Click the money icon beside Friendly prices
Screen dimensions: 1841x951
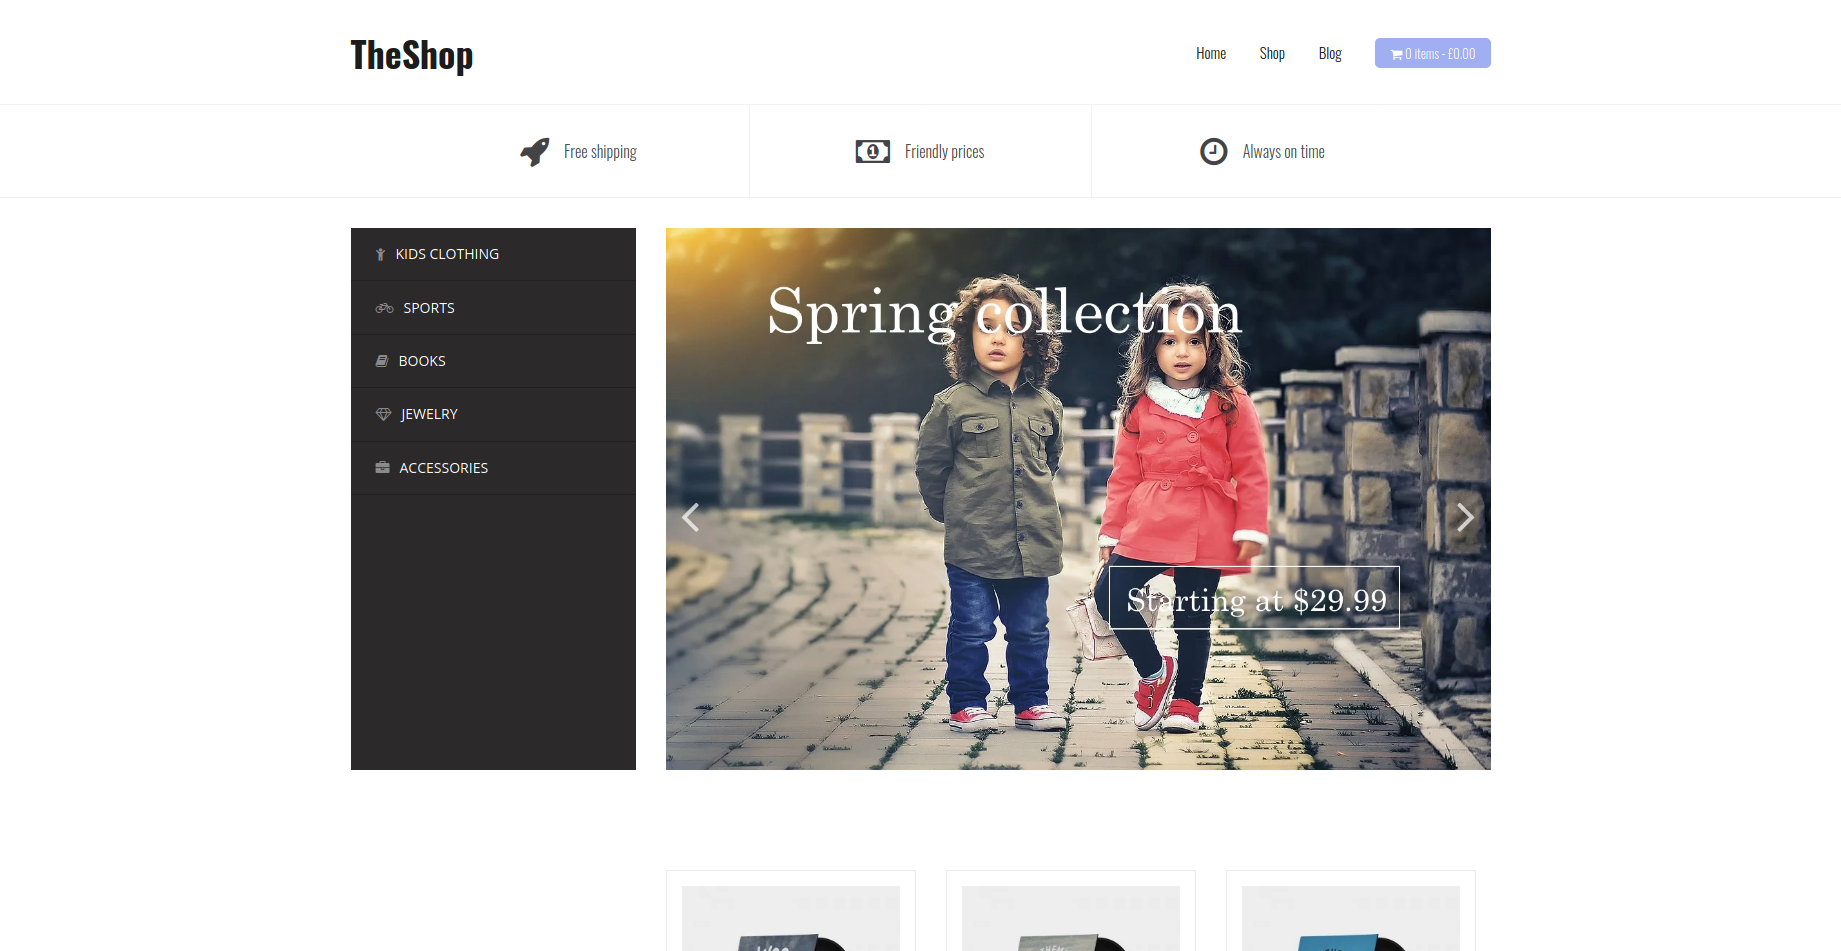872,152
